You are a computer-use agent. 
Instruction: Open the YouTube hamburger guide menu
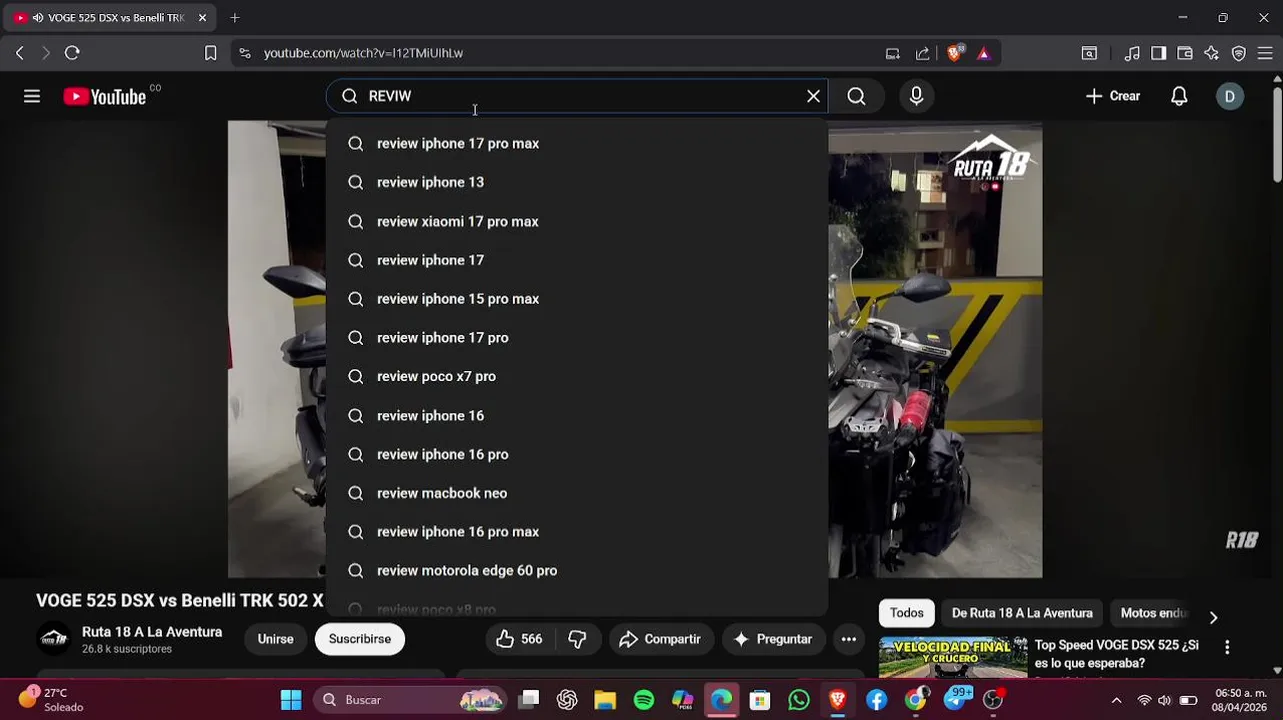(x=32, y=96)
